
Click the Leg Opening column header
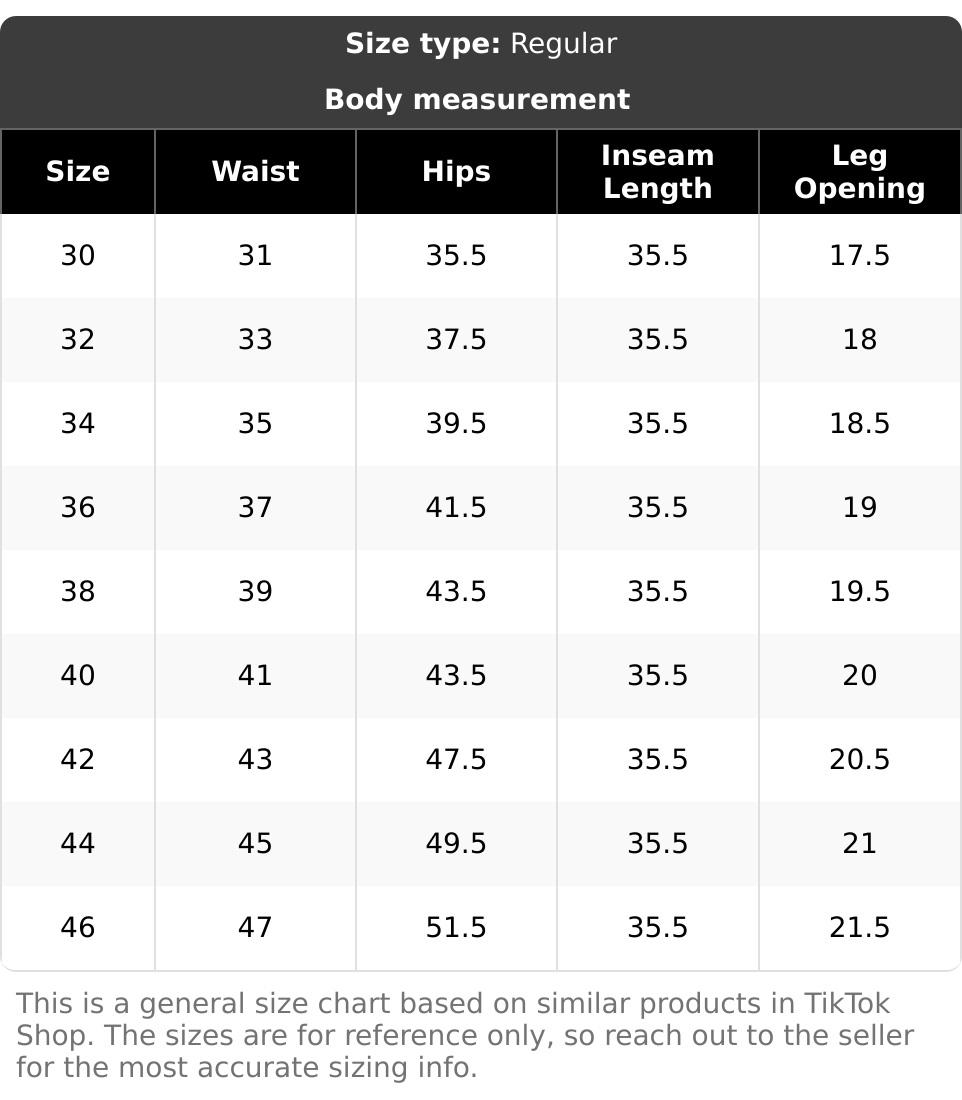859,172
